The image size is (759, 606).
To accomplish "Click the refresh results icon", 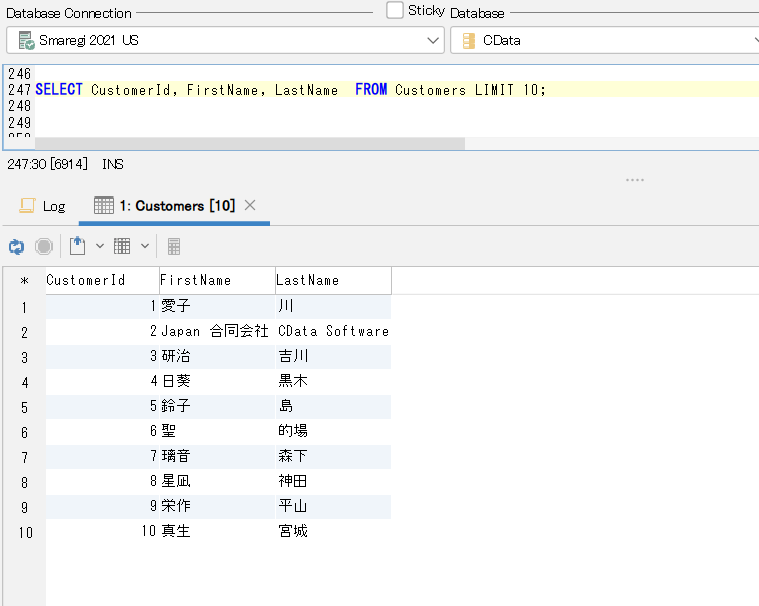I will coord(16,246).
